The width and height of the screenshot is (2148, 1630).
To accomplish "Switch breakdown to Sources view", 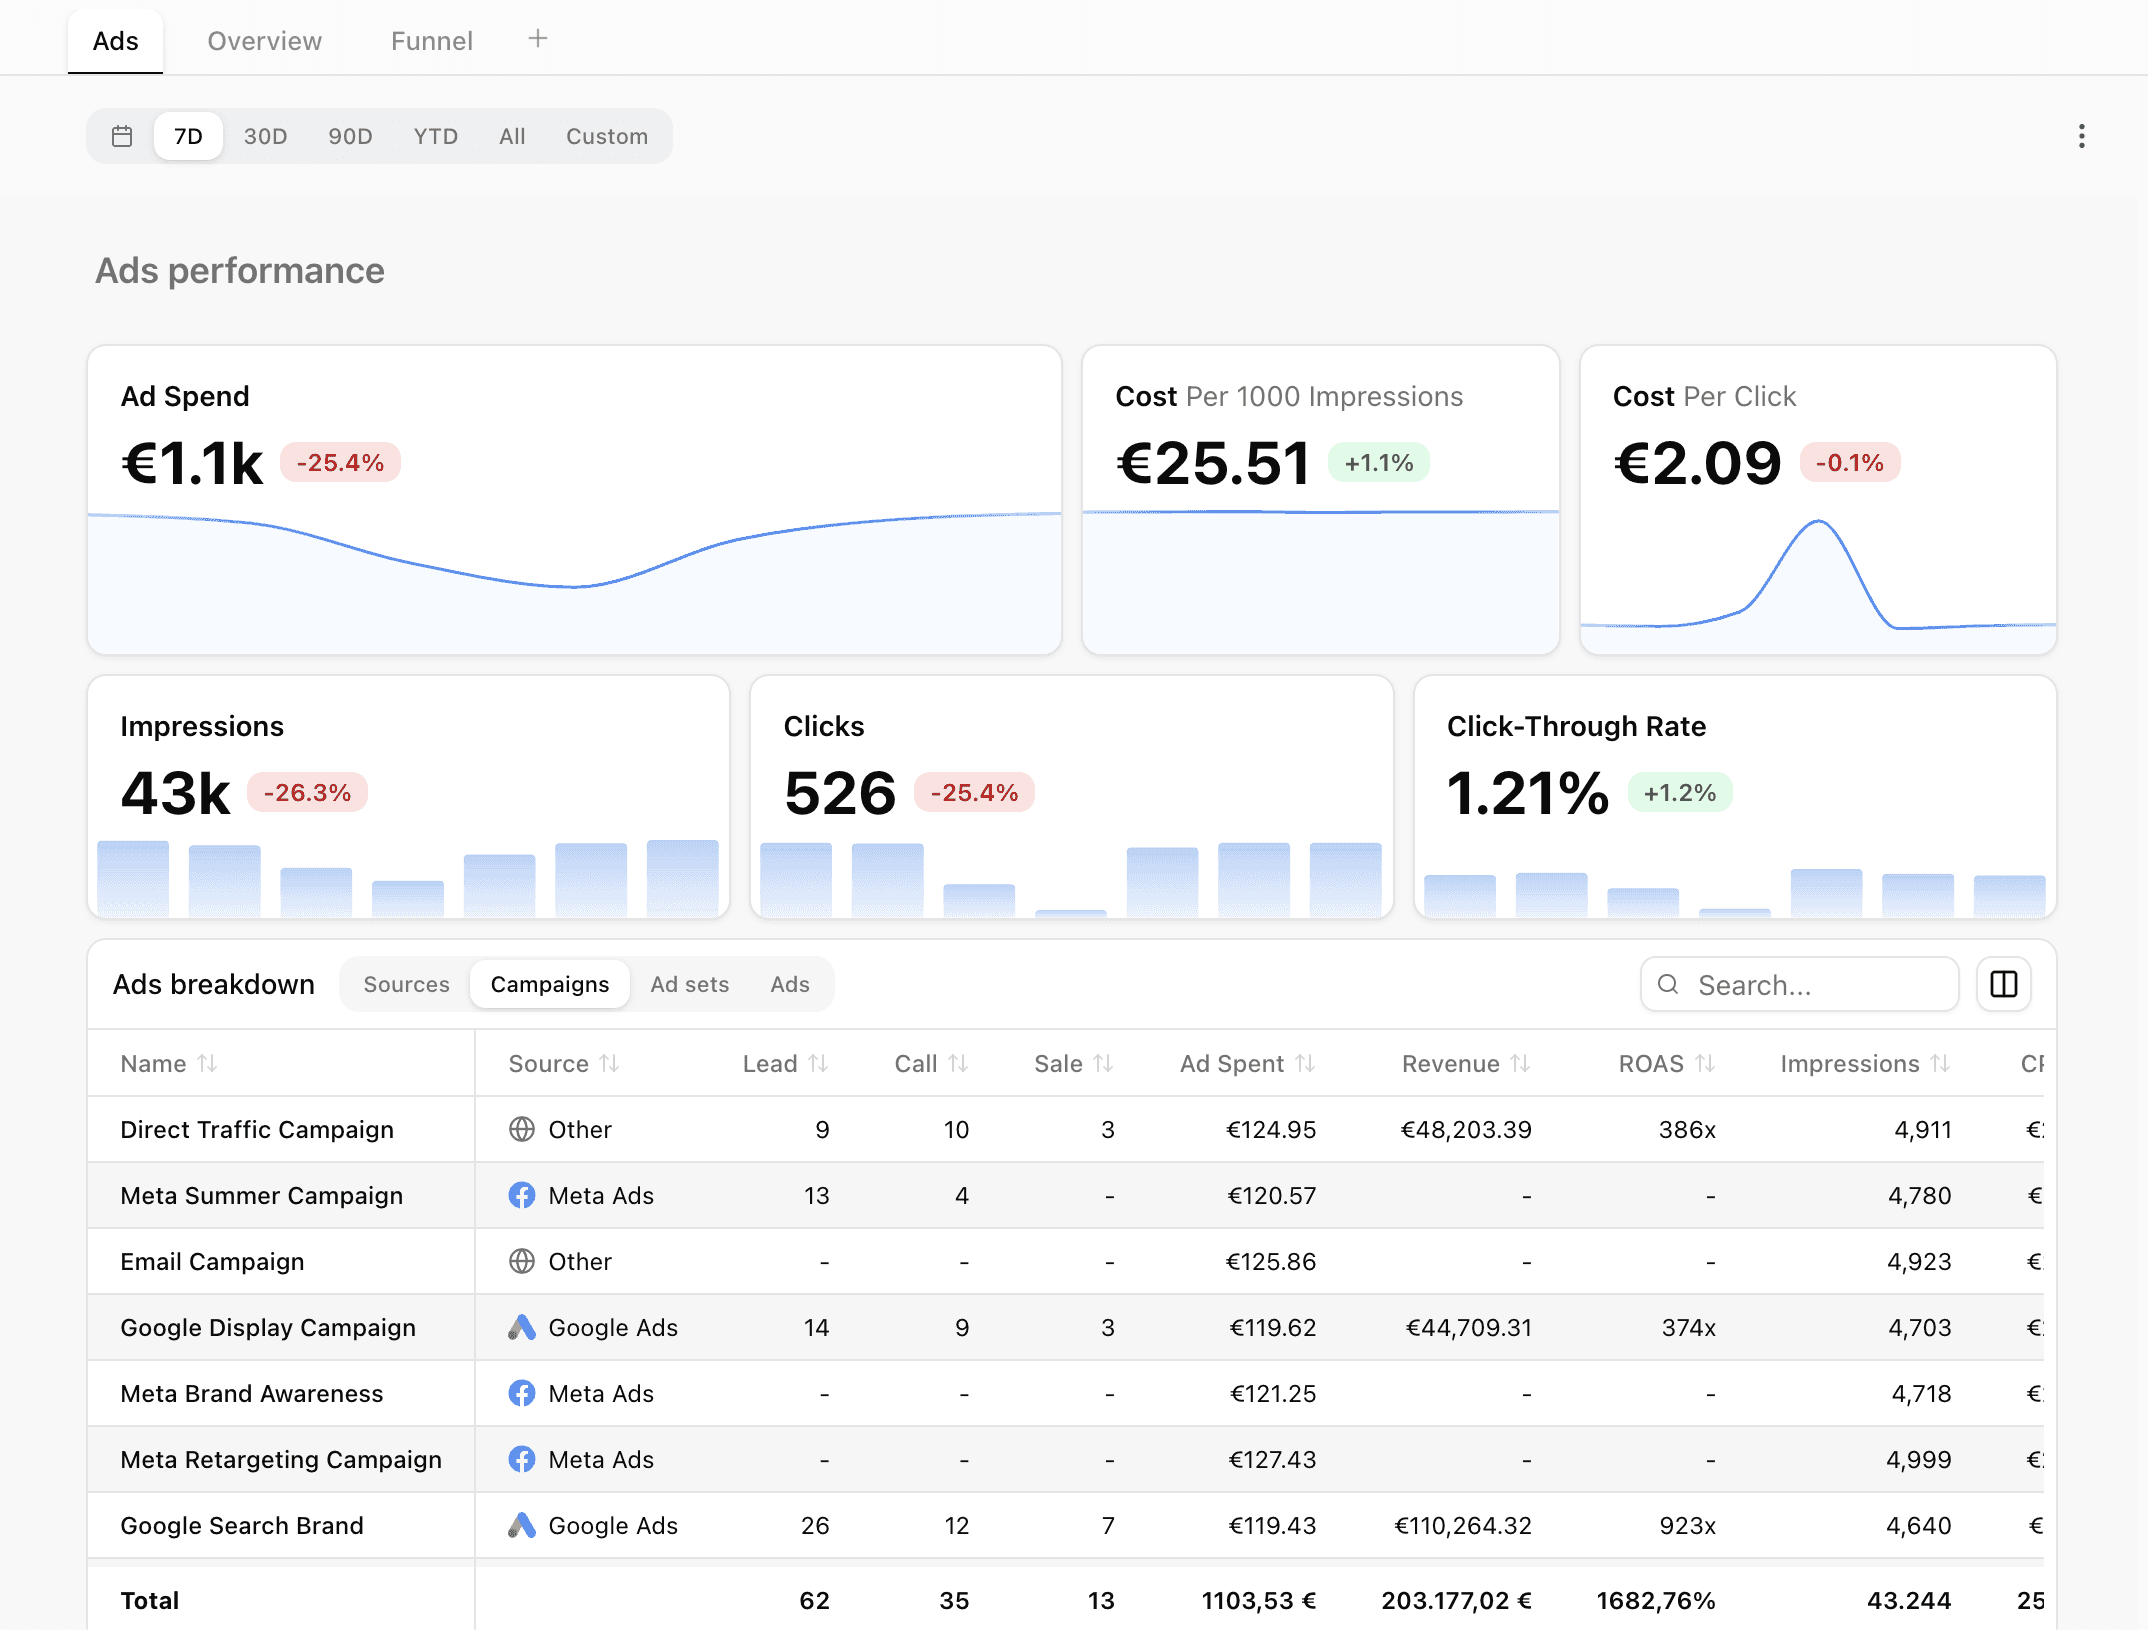I will (x=406, y=984).
